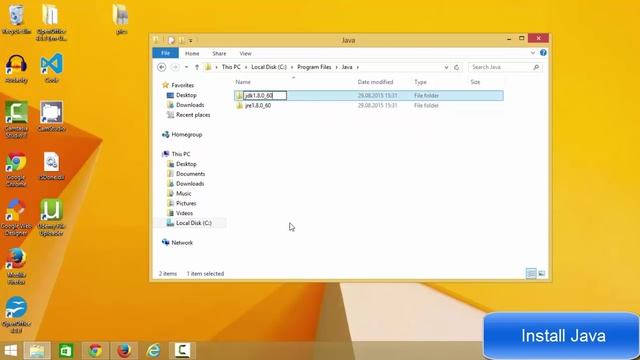This screenshot has width=640, height=360.
Task: Sort by Date modified column header
Action: pyautogui.click(x=375, y=82)
